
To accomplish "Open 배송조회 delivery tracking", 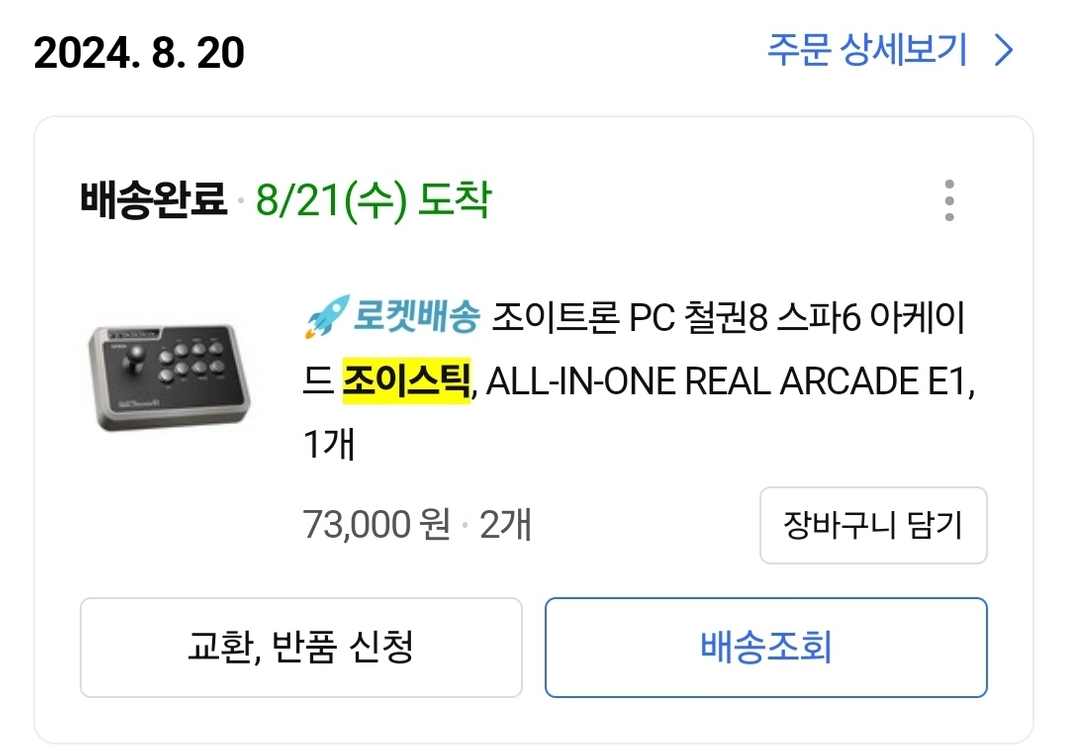I will coord(766,647).
